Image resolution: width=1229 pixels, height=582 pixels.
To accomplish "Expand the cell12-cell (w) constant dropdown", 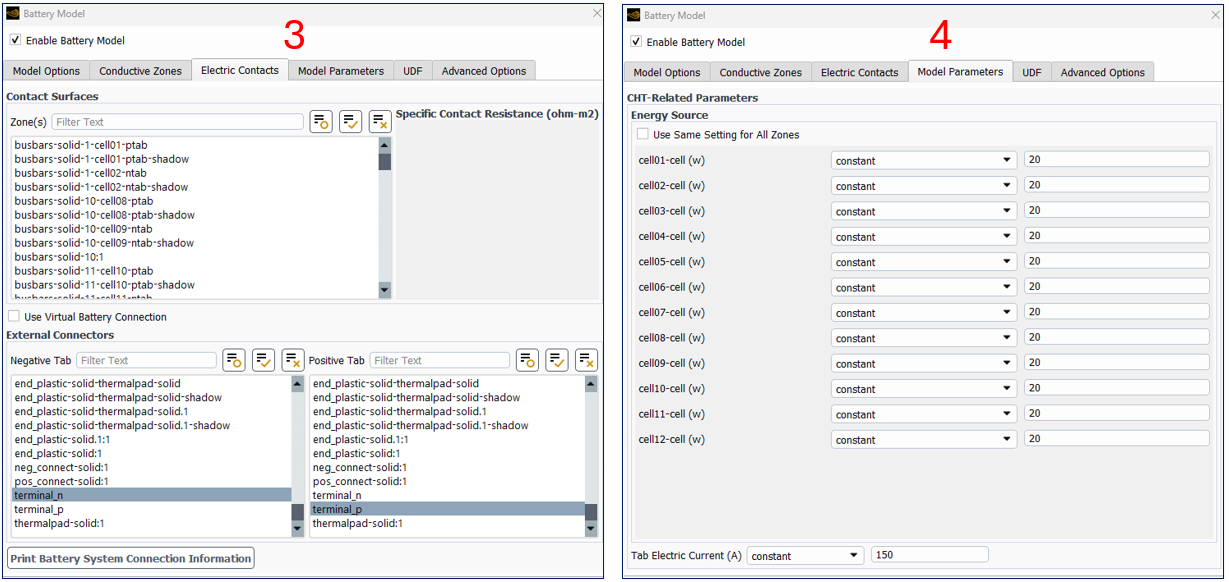I will [923, 439].
